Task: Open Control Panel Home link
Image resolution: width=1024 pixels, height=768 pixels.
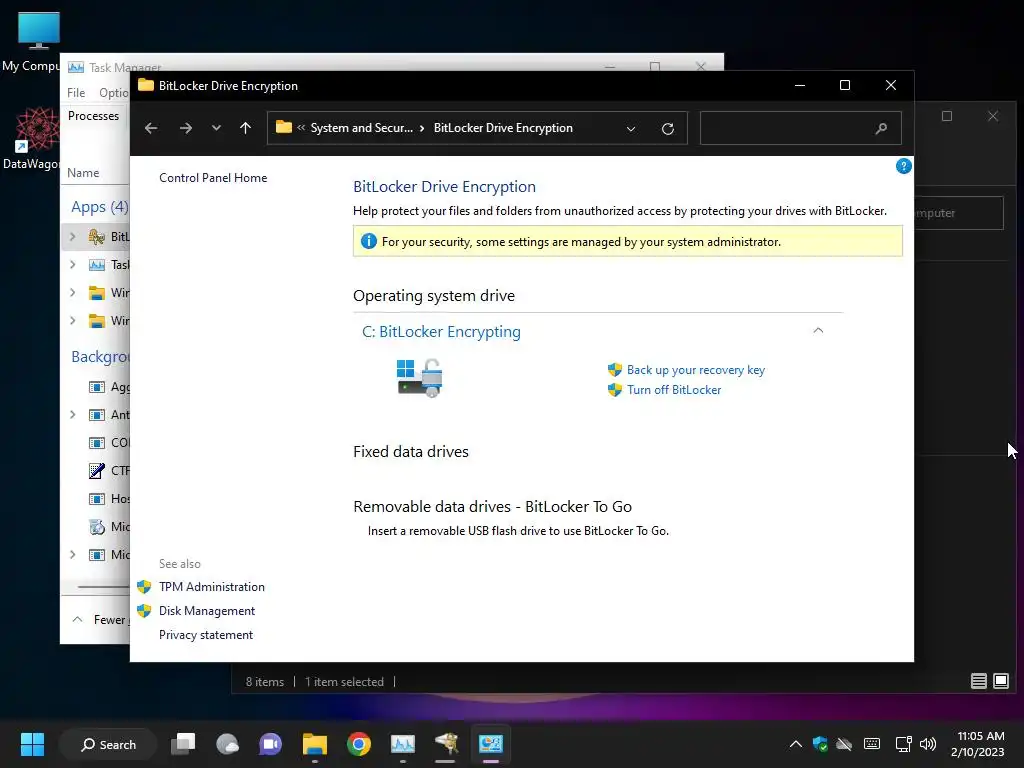Action: click(x=213, y=178)
